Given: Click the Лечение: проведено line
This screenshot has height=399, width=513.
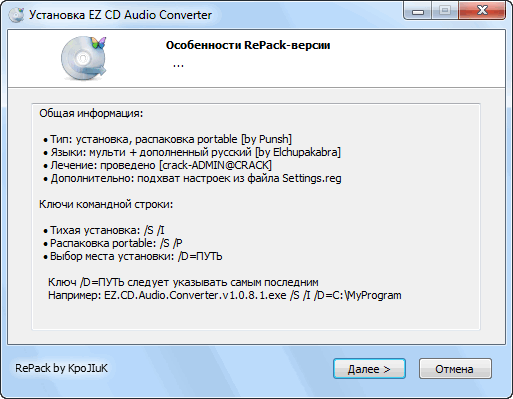Looking at the screenshot, I should coord(157,165).
